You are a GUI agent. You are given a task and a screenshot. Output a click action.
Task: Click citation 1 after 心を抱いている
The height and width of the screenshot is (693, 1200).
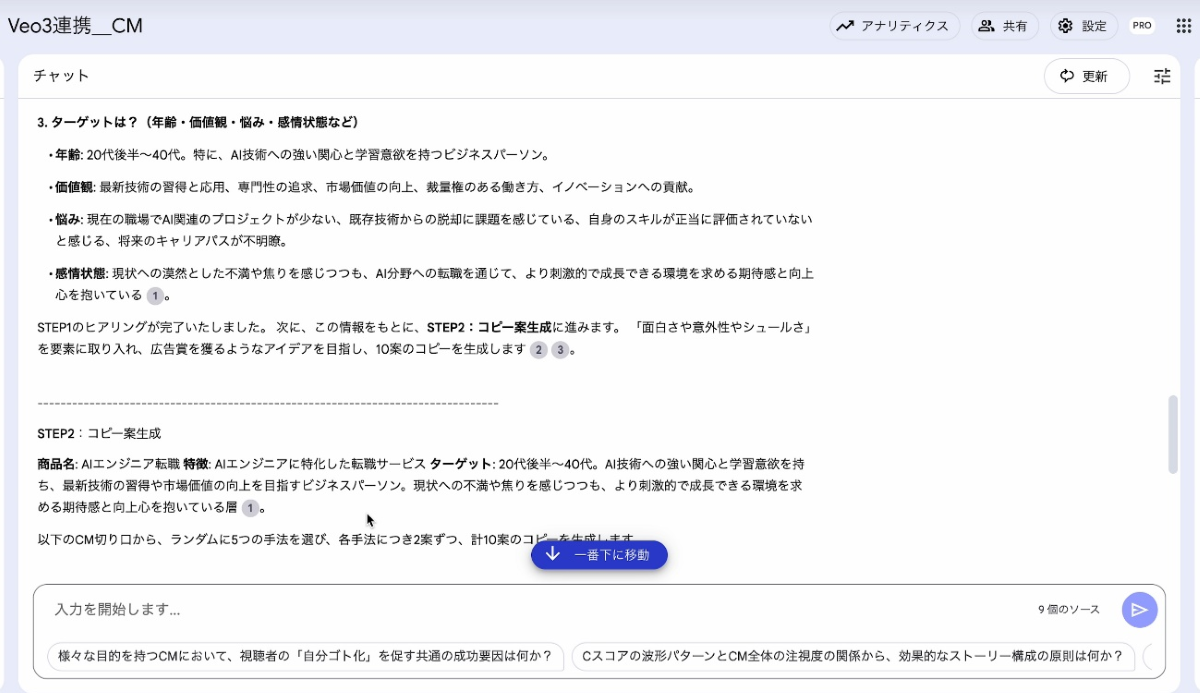pyautogui.click(x=155, y=296)
